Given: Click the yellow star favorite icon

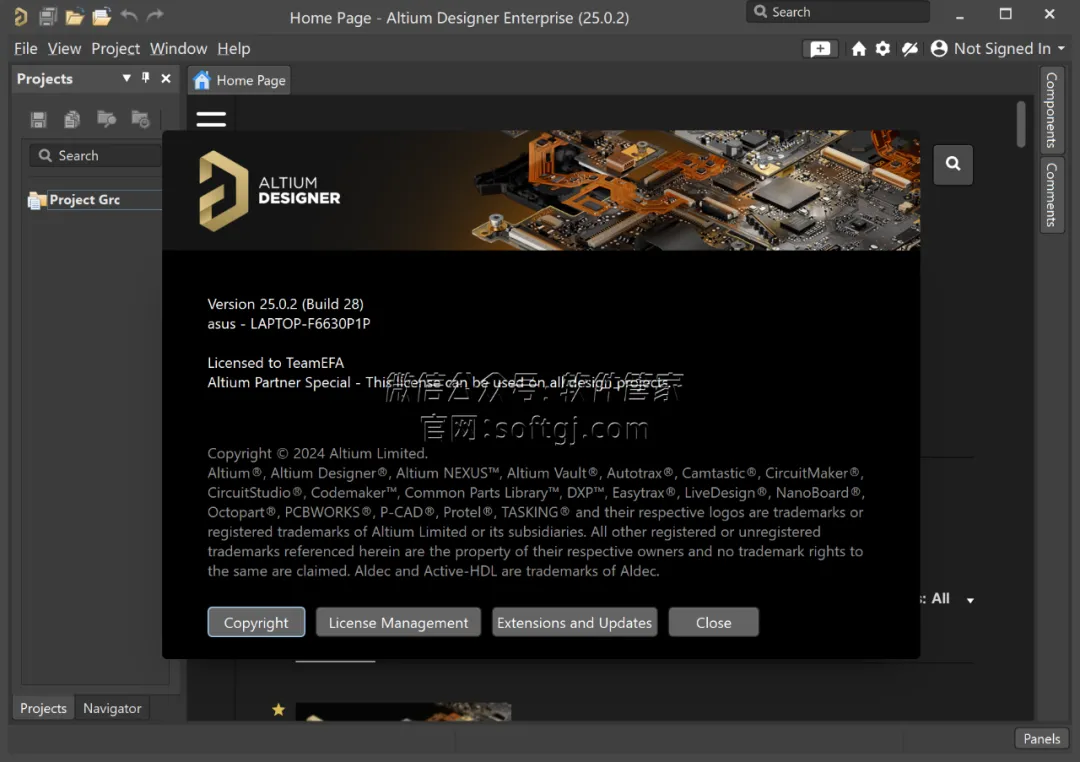Looking at the screenshot, I should [278, 710].
